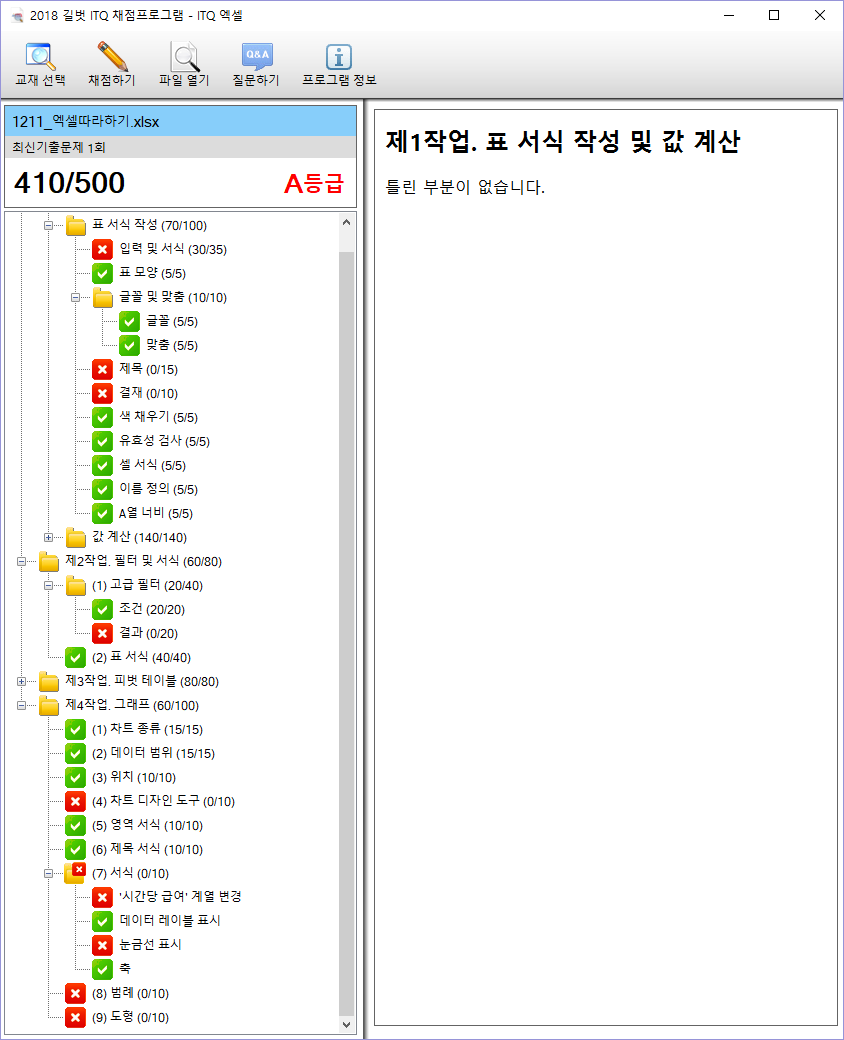Click the green check beside 셀 서식
This screenshot has width=844, height=1040.
point(102,466)
